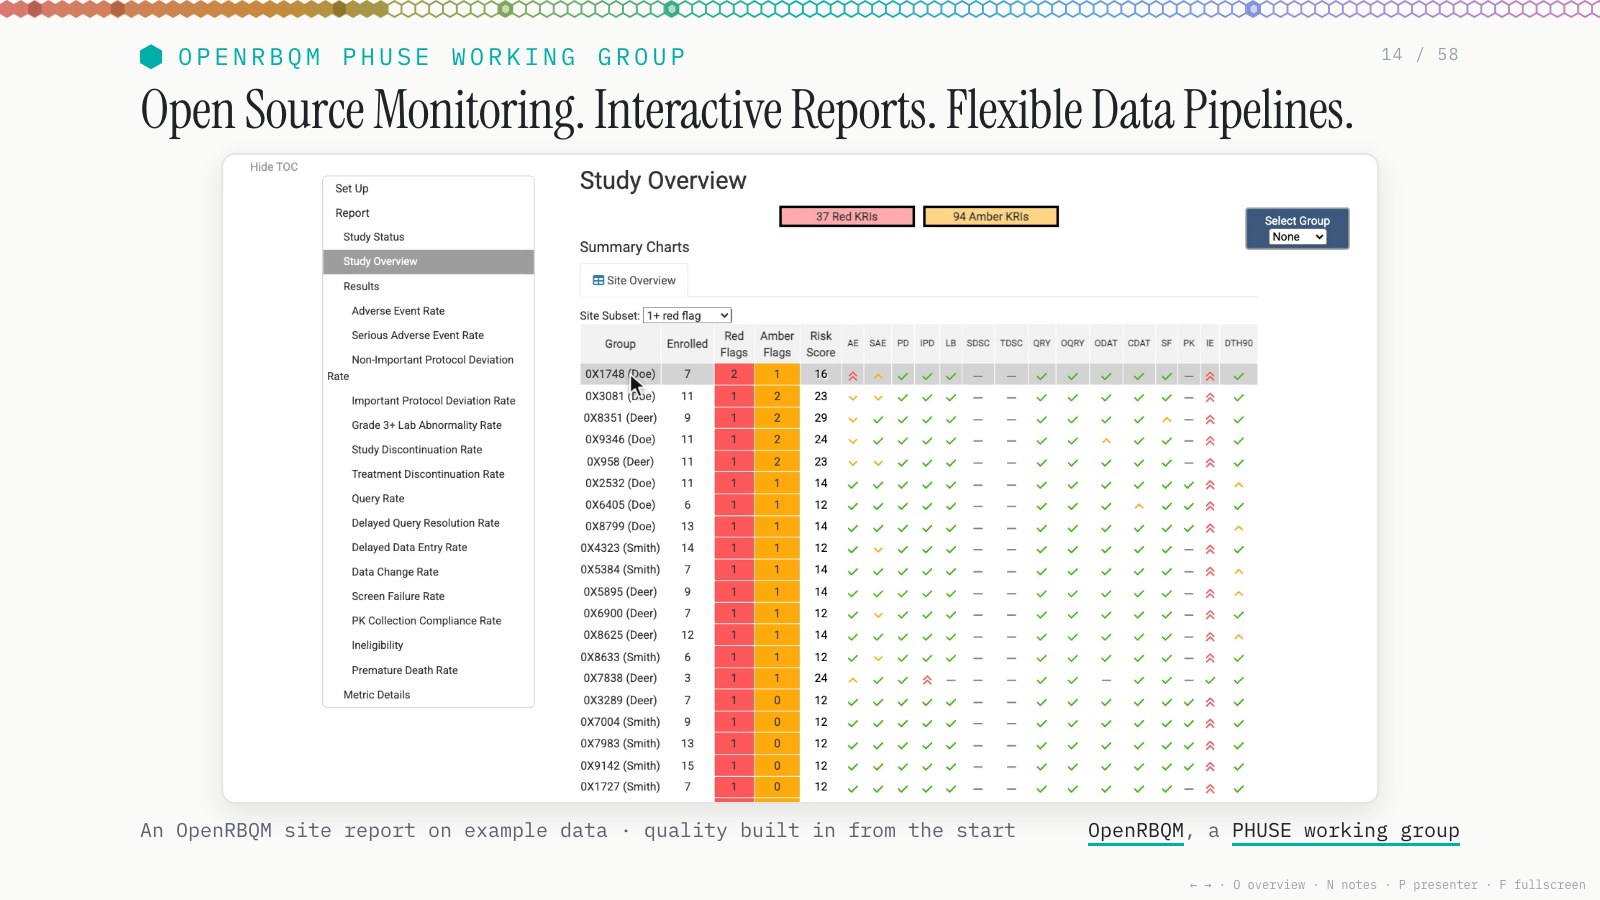Click amber SAE flag icon for 0X4323 (Smith)

[x=878, y=549]
